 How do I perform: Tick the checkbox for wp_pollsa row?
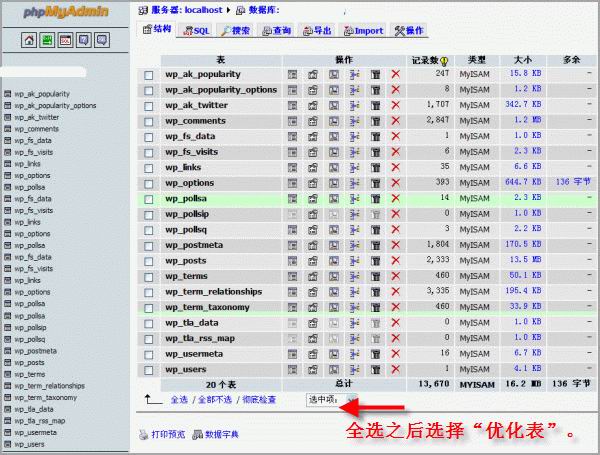[148, 199]
